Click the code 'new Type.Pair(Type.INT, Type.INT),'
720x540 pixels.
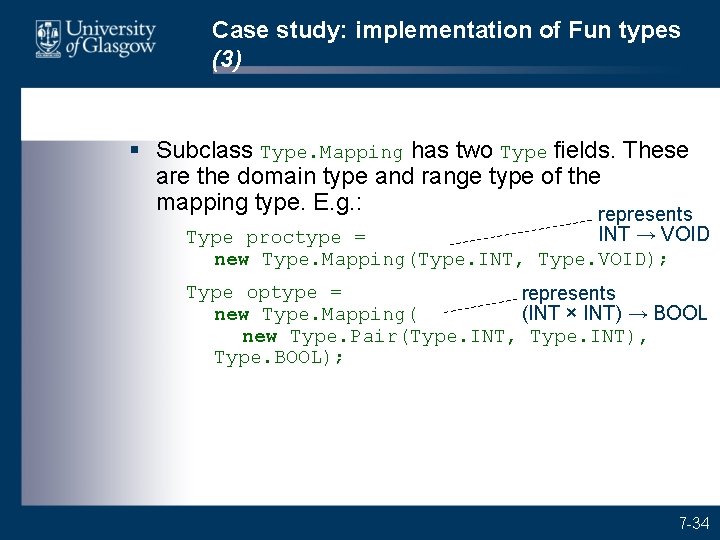(x=444, y=337)
